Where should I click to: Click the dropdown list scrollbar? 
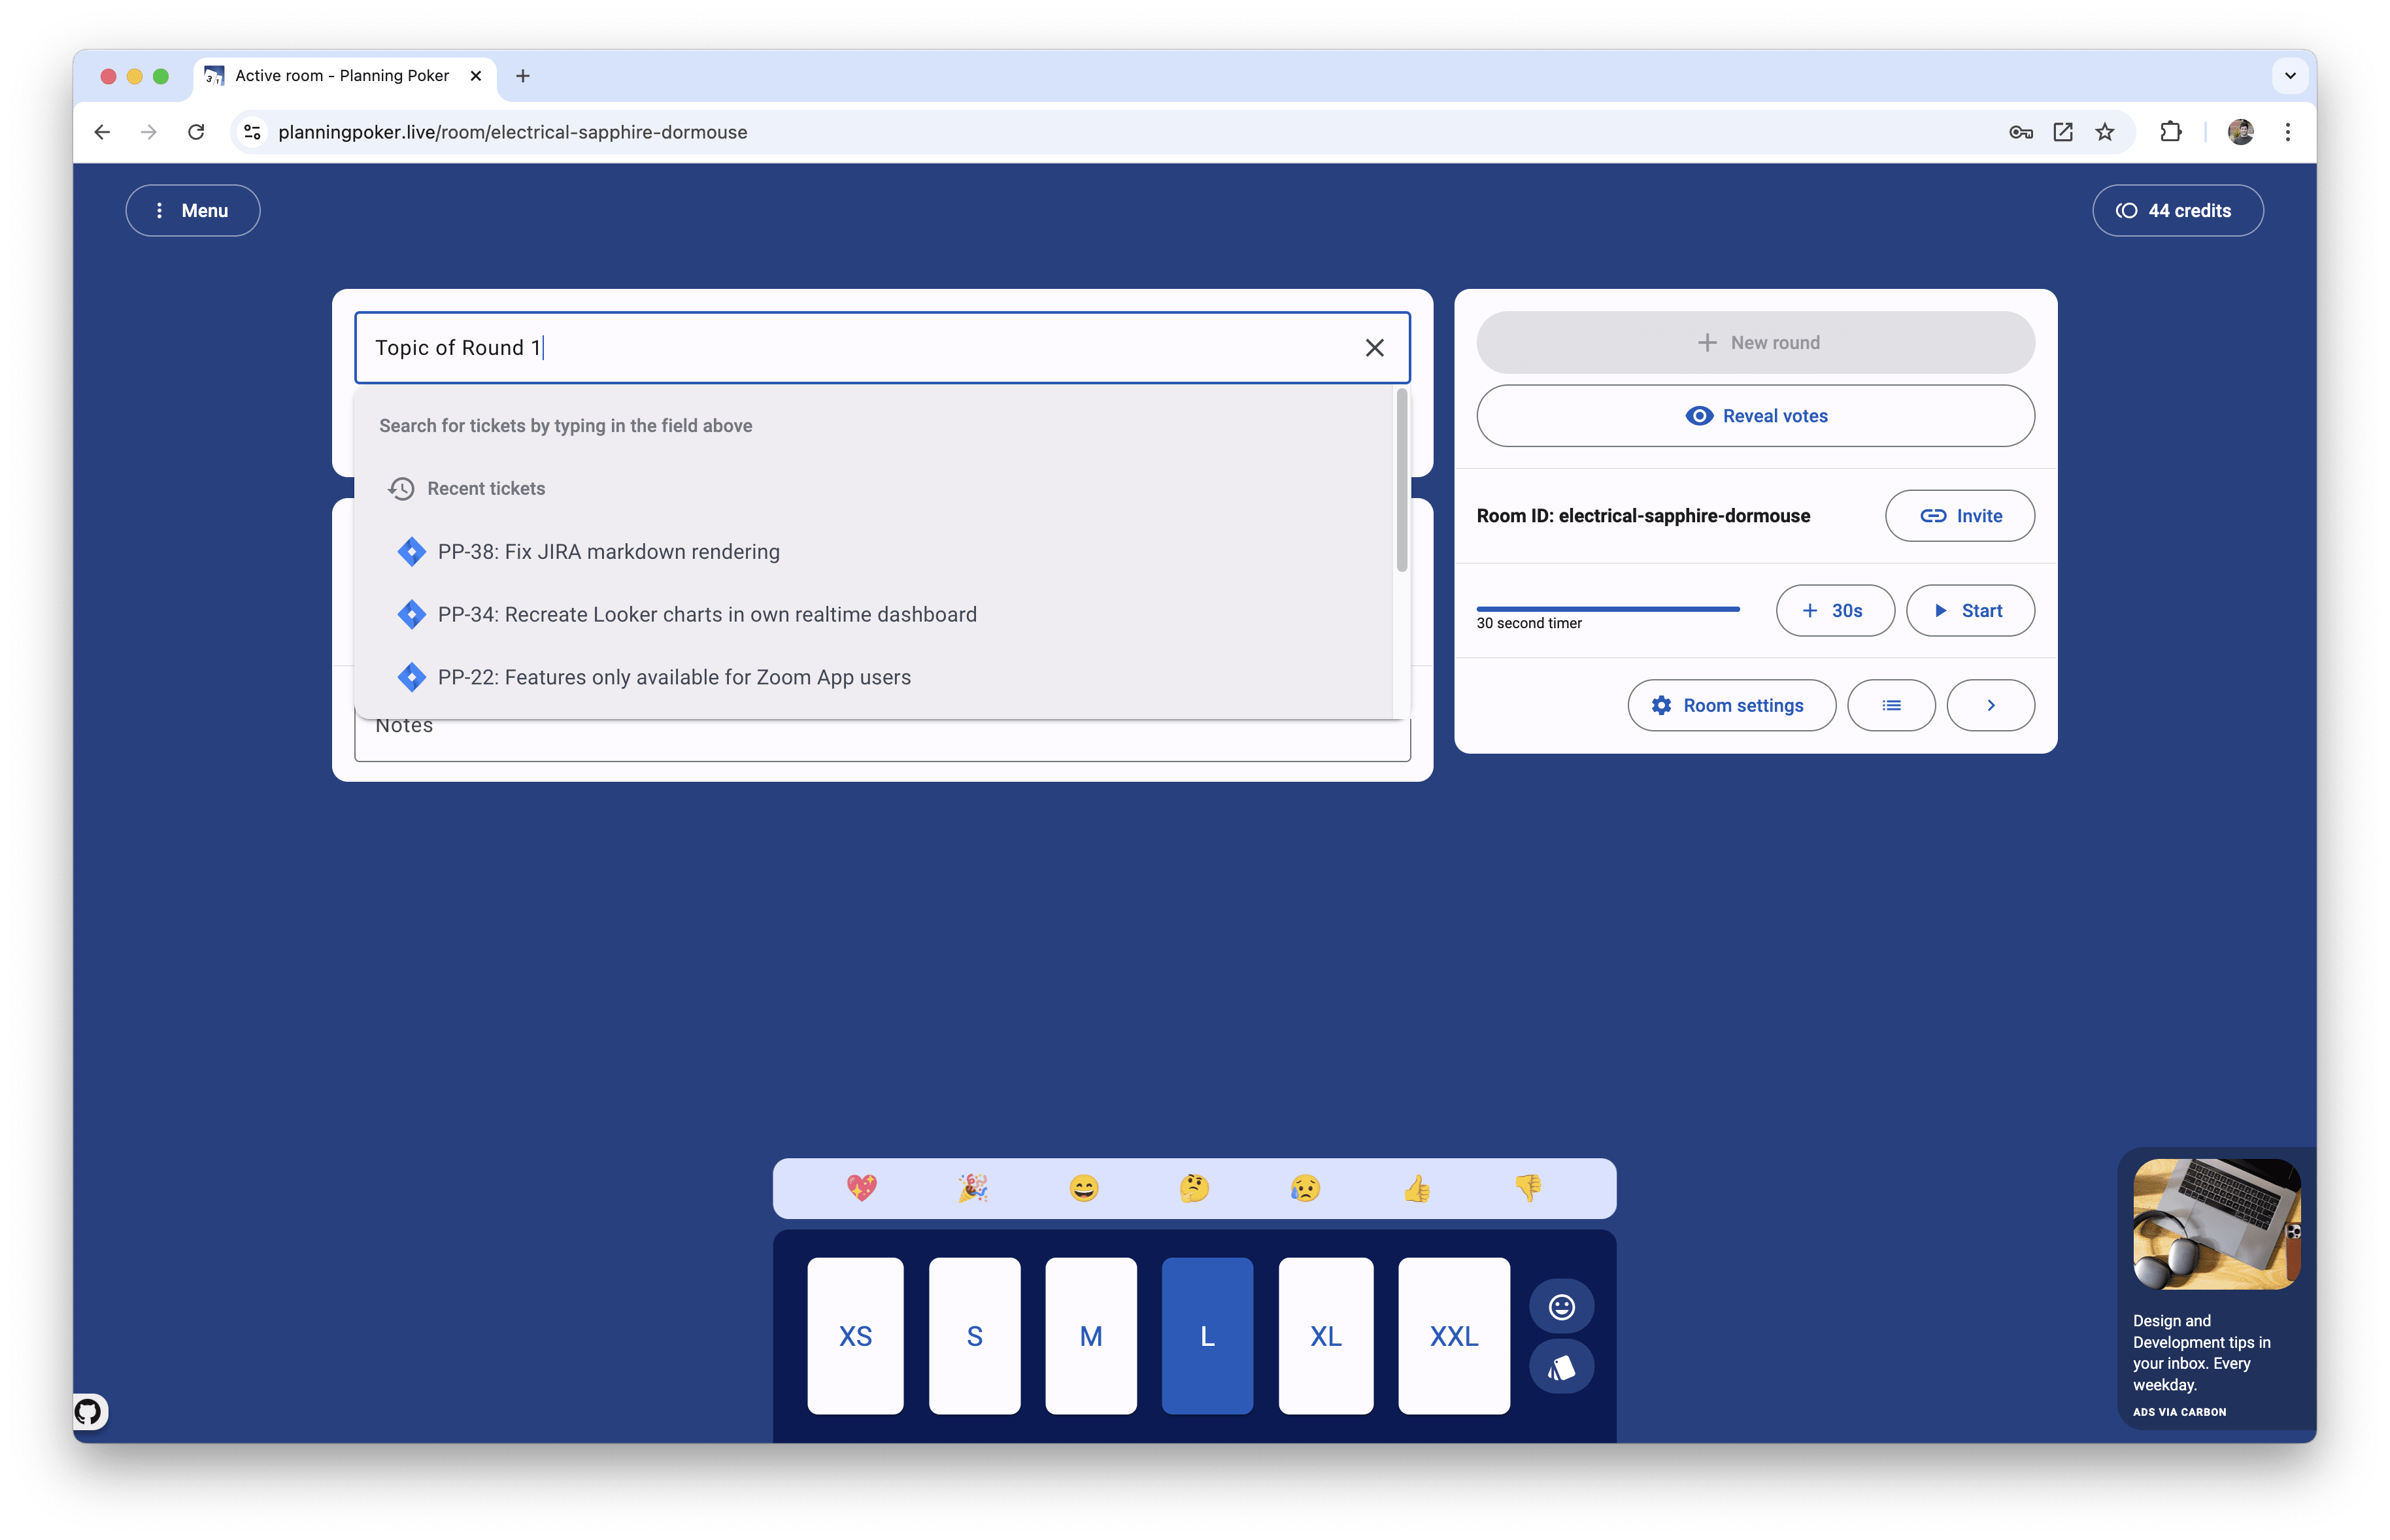(x=1402, y=481)
